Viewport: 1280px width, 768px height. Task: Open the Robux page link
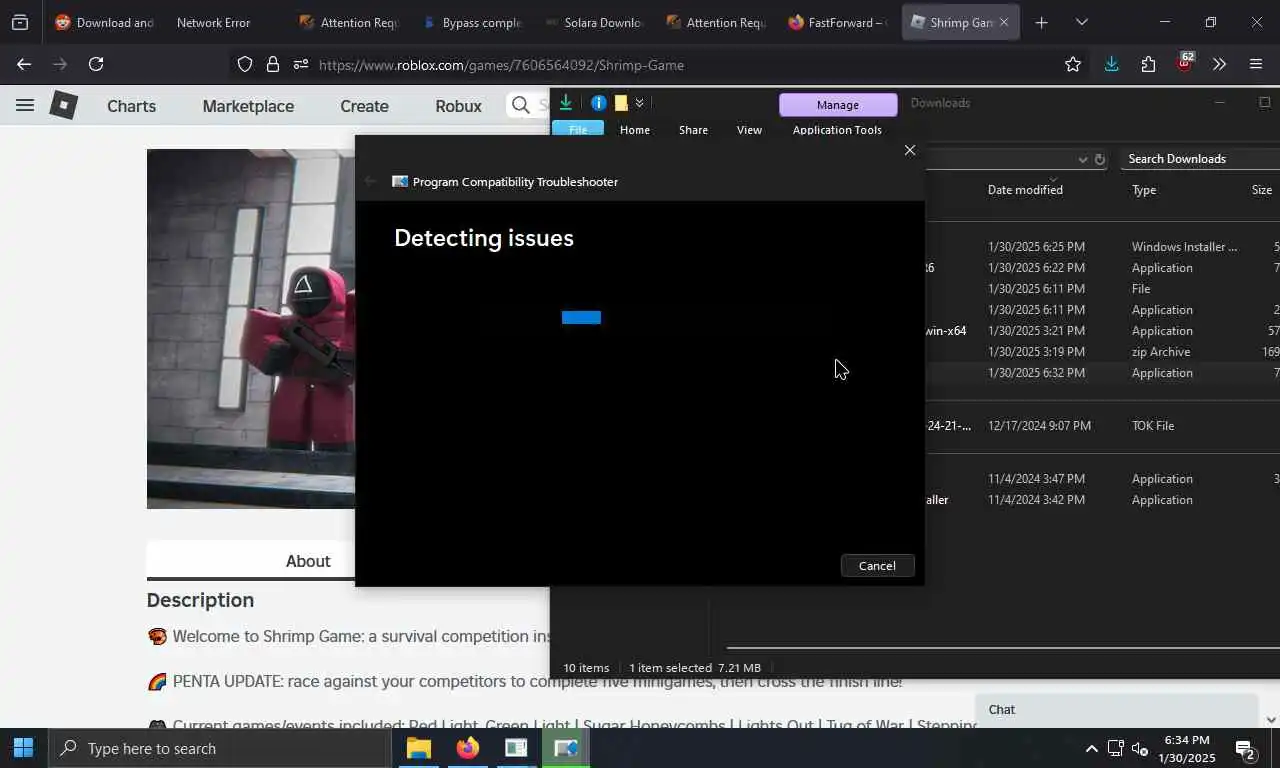click(458, 106)
